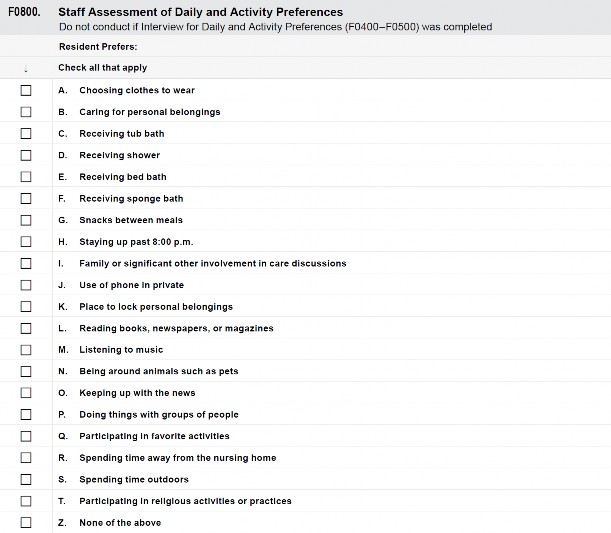
Task: Enable the 'Receiving bed bath' checkbox
Action: coord(26,177)
